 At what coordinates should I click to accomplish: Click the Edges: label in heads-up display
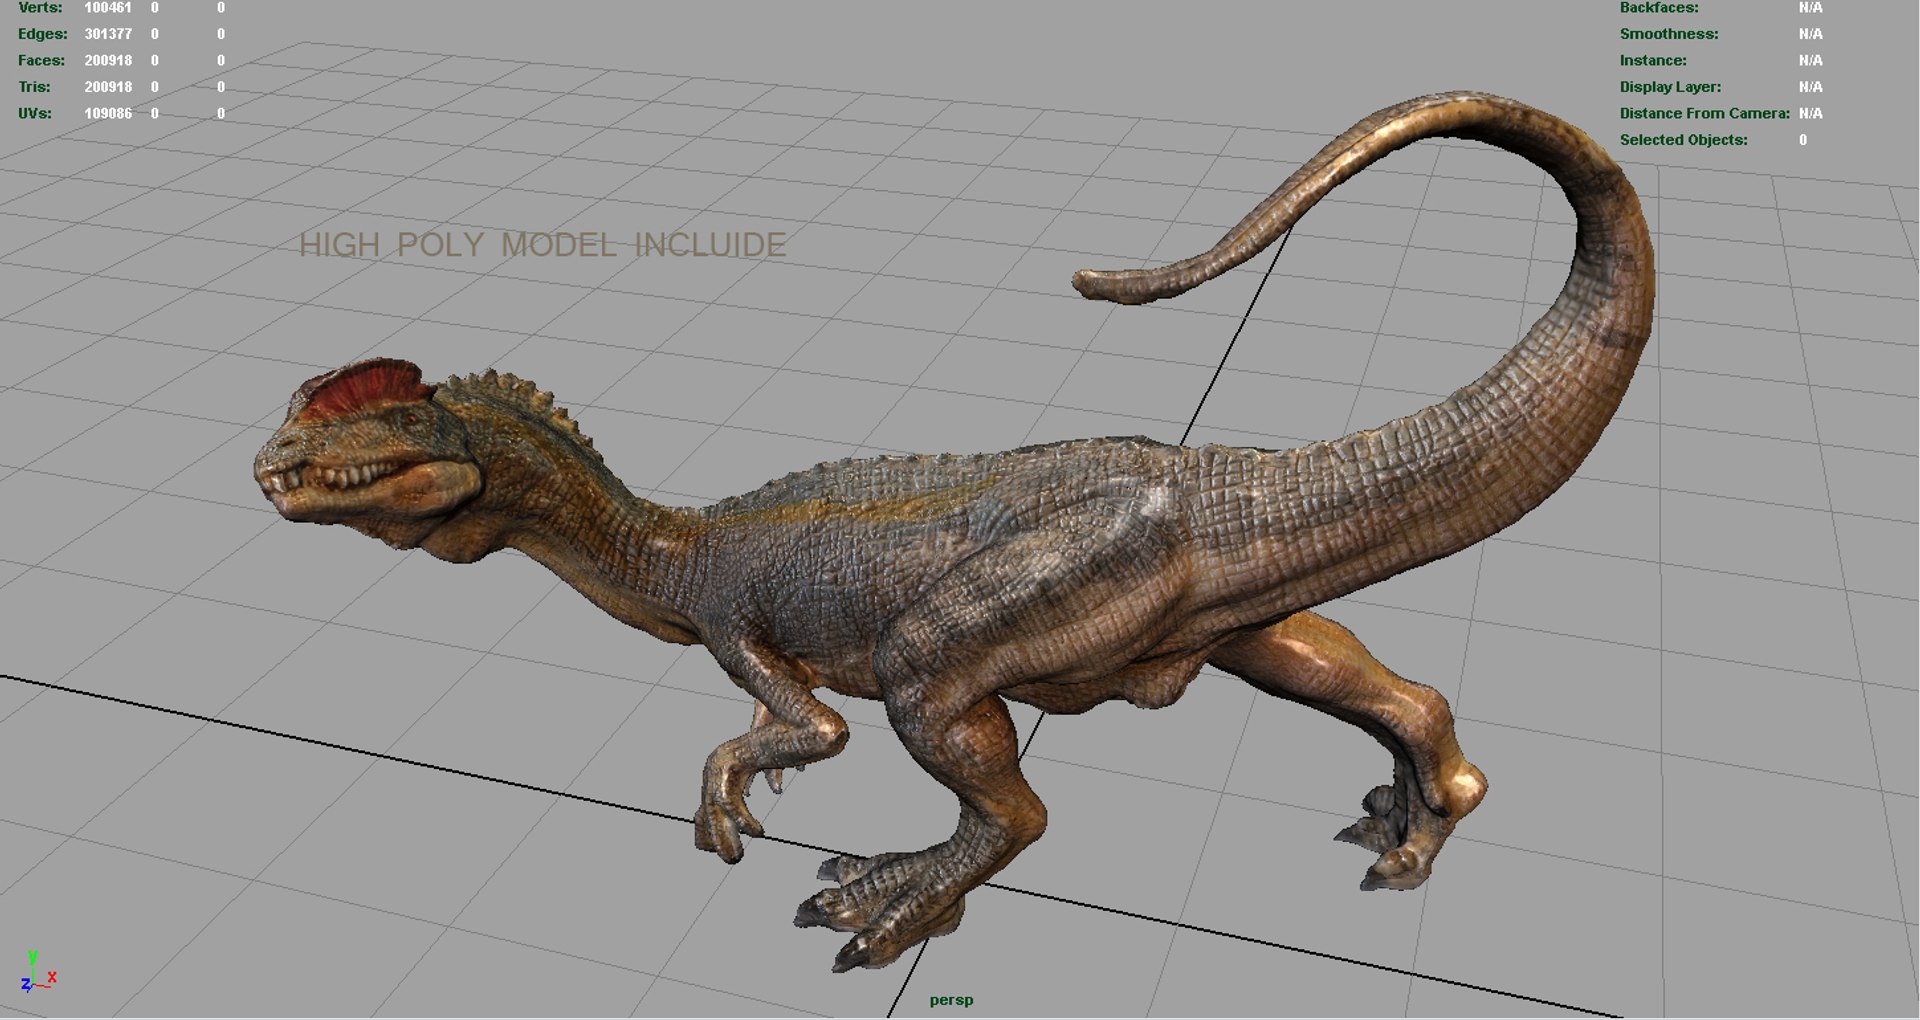(x=43, y=34)
